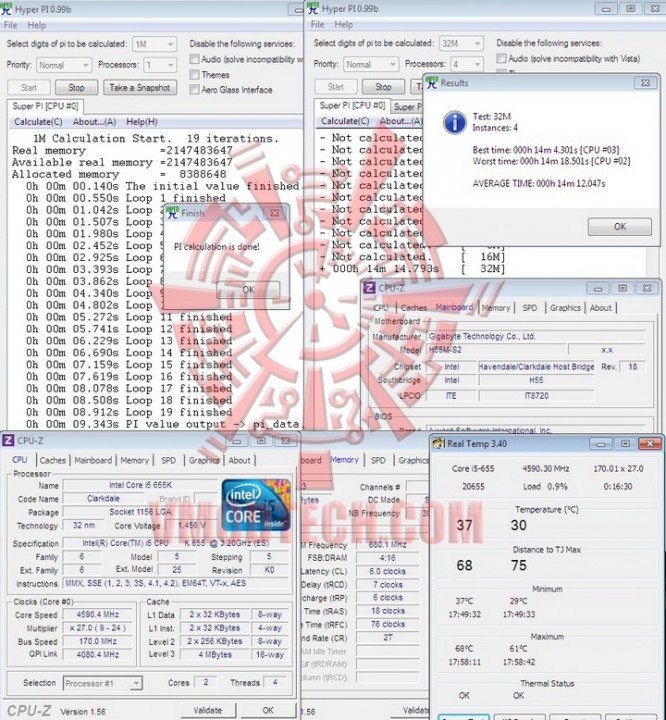Click OK in the Finish dialog
Viewport: 666px width, 720px height.
point(248,289)
